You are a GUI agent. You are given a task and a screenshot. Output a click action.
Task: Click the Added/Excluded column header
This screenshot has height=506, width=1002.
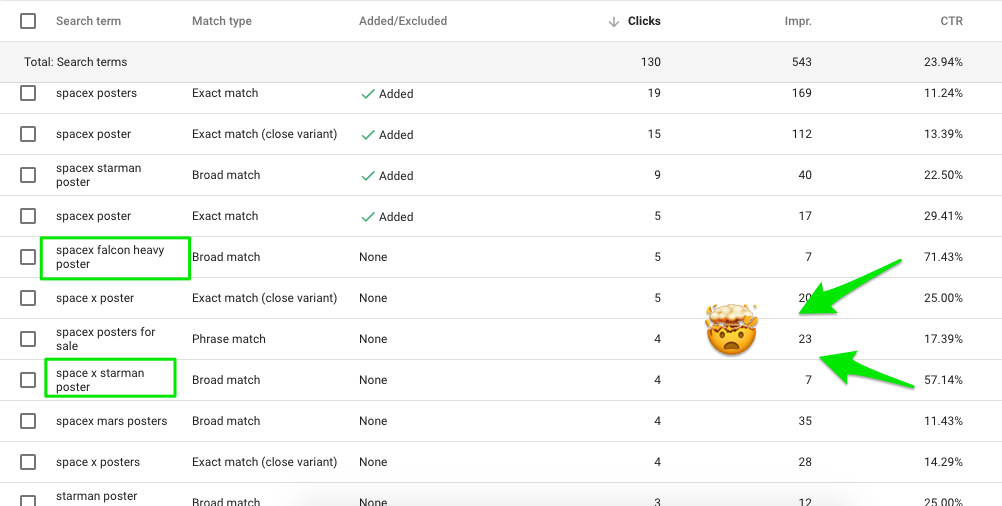(403, 21)
